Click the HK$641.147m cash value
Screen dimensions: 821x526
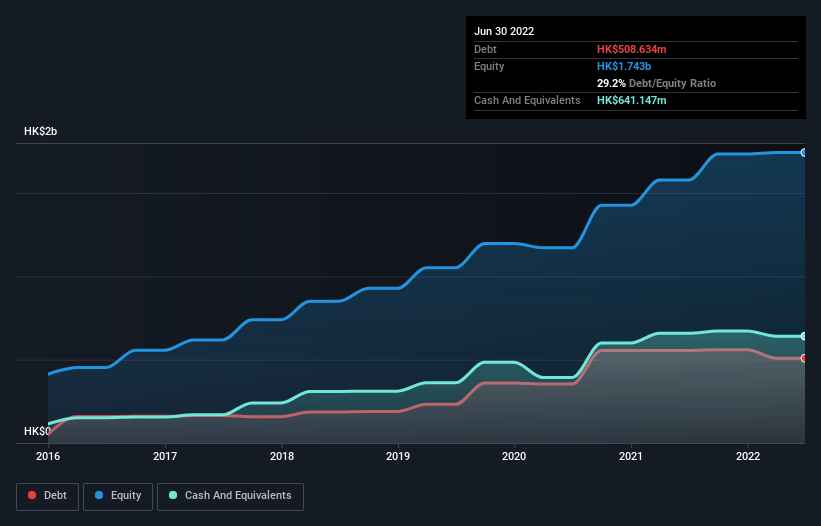tap(631, 100)
